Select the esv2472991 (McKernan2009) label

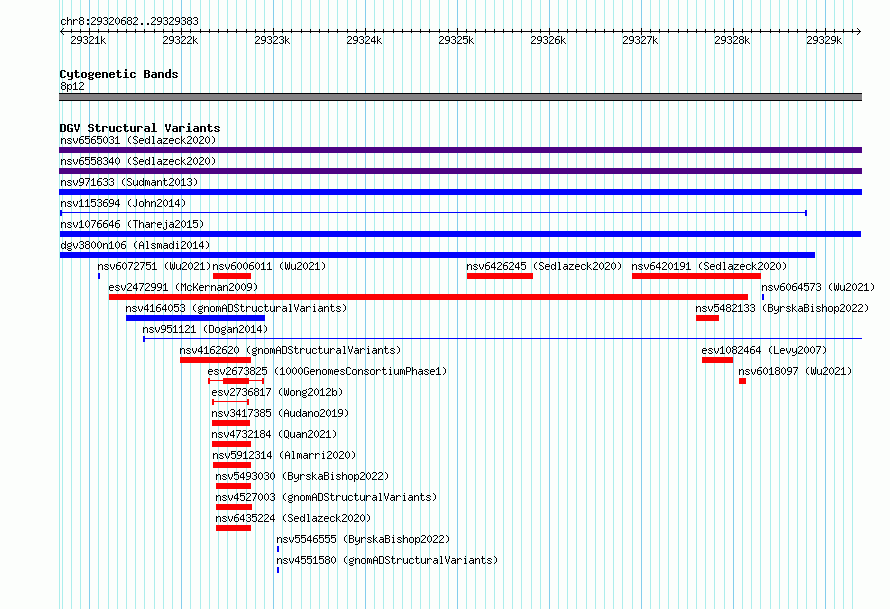(x=183, y=287)
